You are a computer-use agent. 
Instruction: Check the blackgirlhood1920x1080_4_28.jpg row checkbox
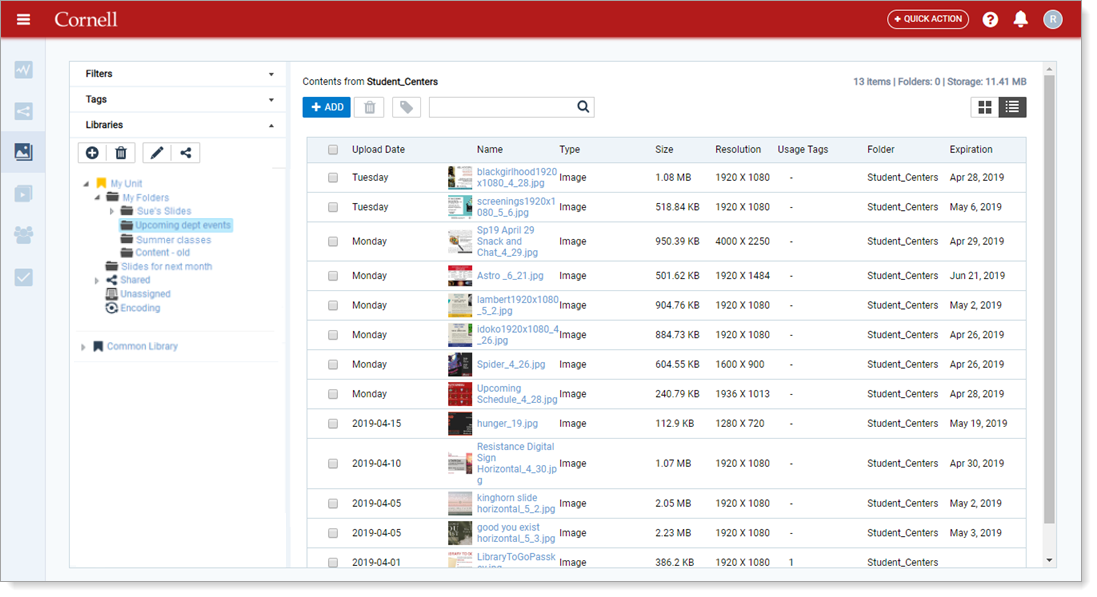[333, 178]
